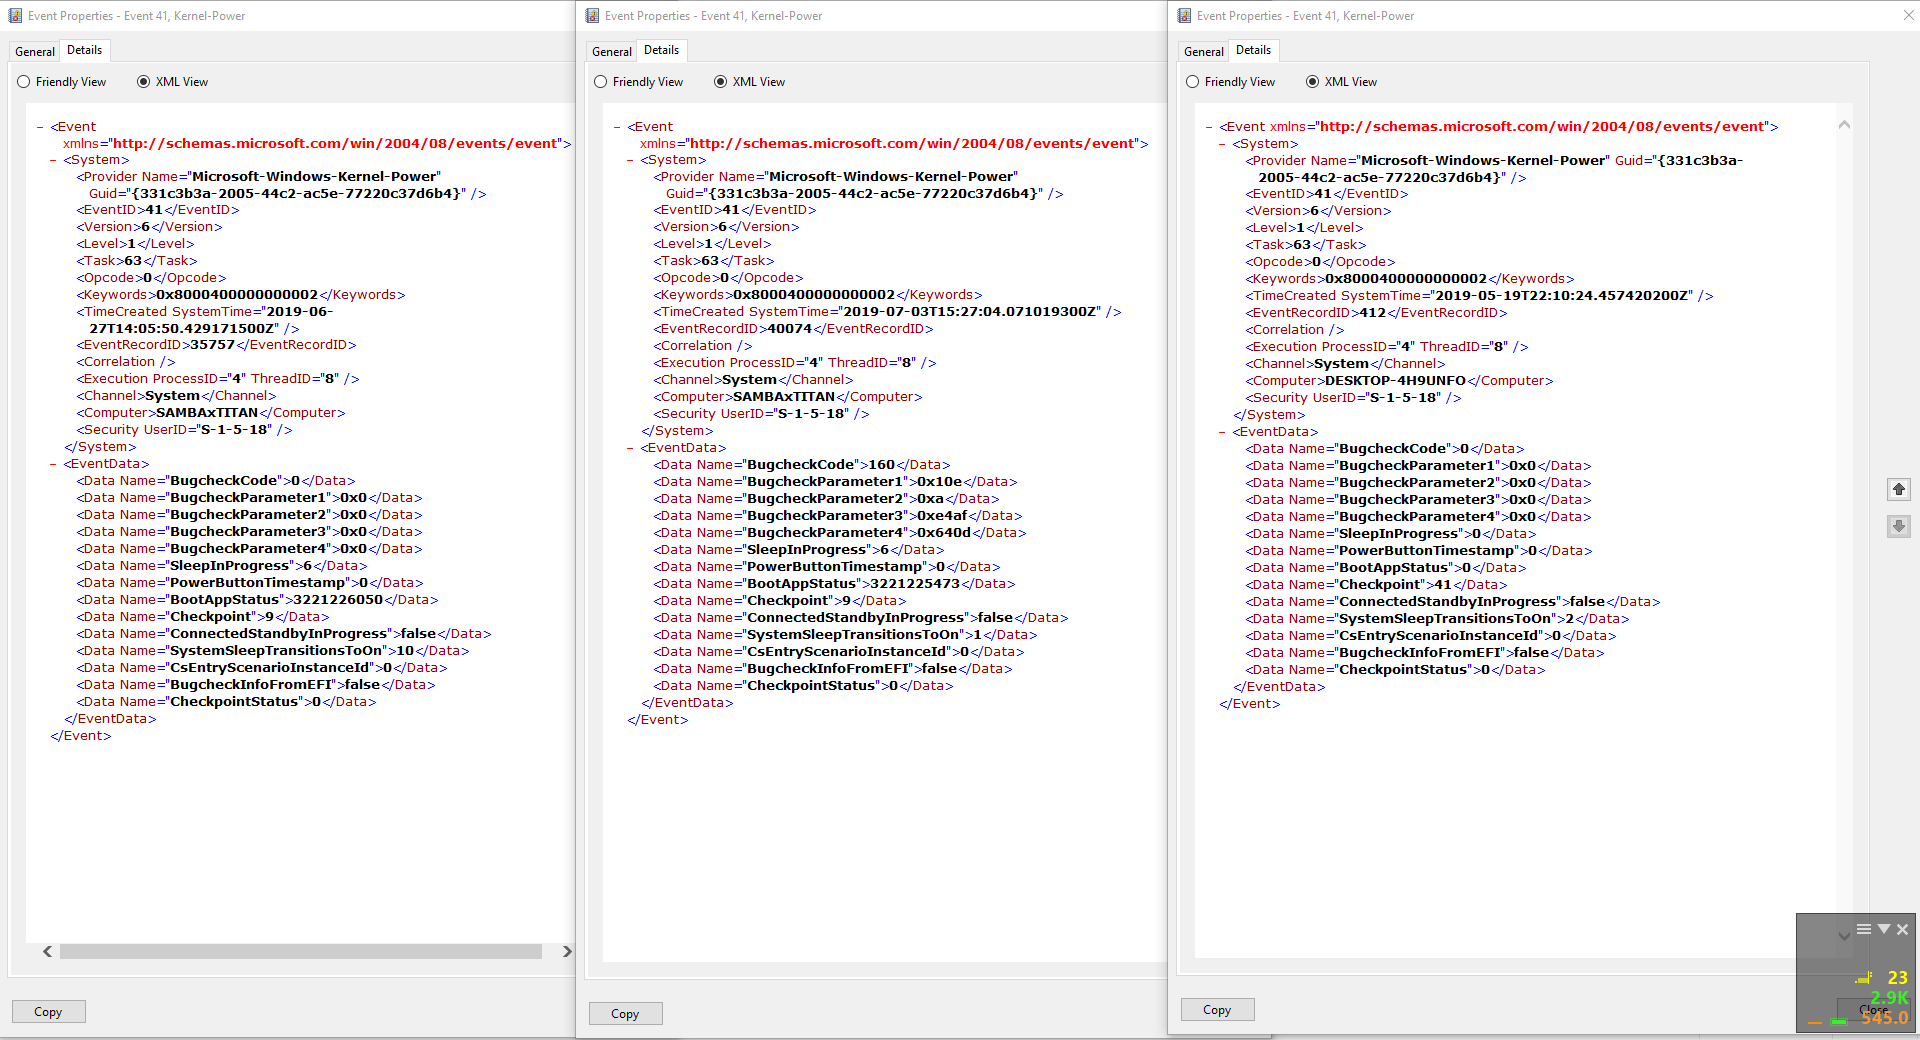Click the schema URL in the middle window

pyautogui.click(x=913, y=144)
